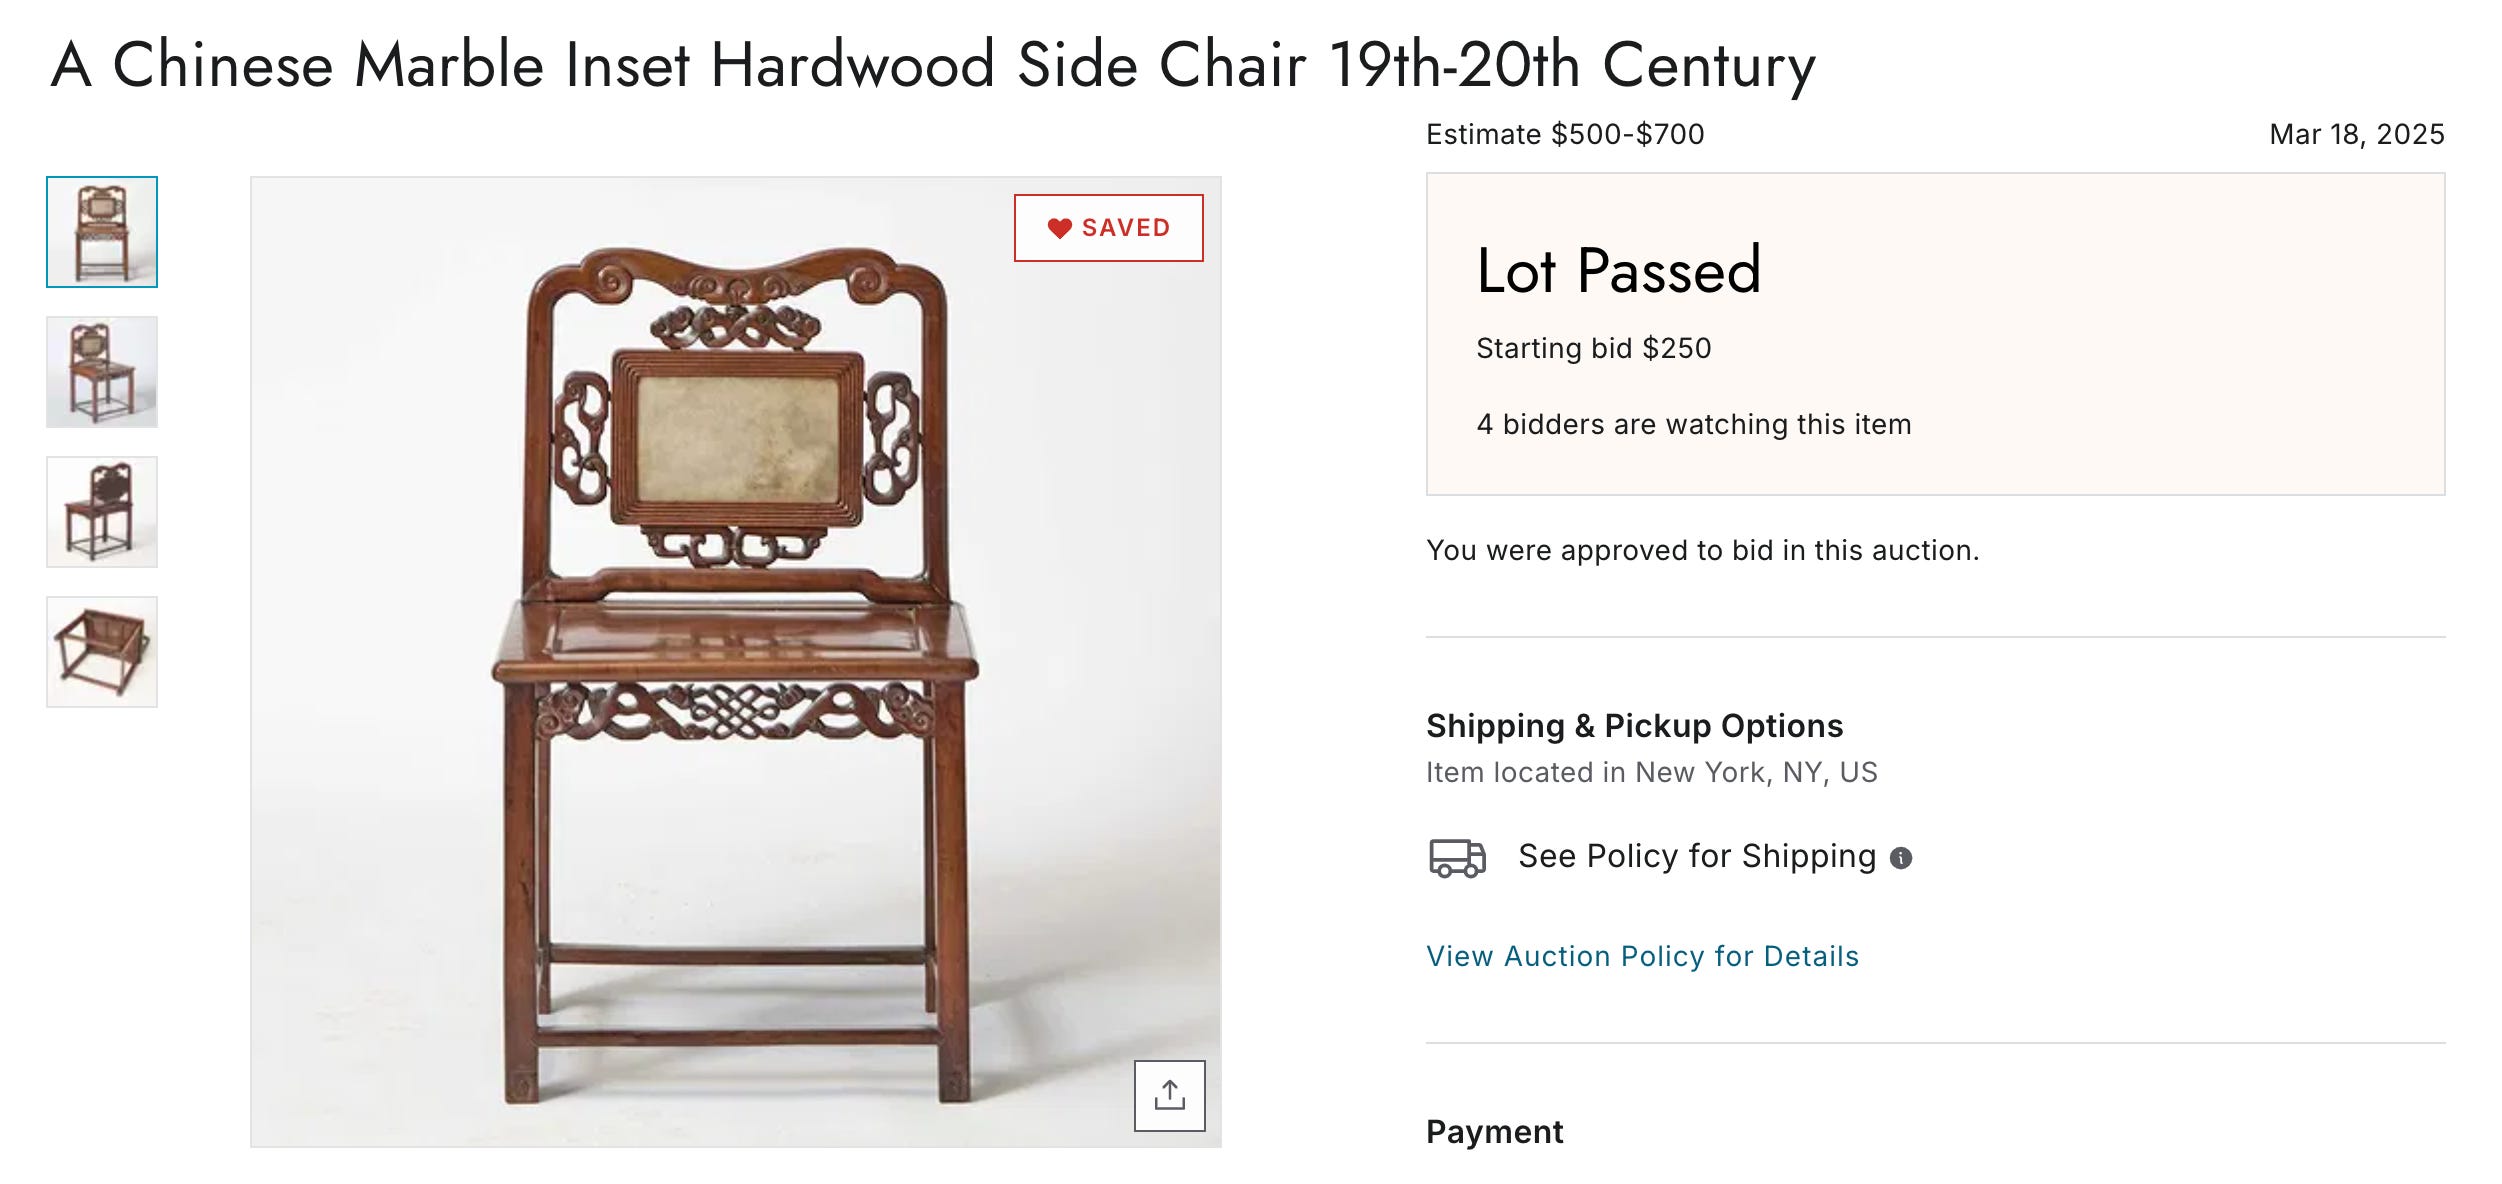This screenshot has width=2502, height=1184.
Task: Click the Shipping & Pickup Options heading
Action: 1634,726
